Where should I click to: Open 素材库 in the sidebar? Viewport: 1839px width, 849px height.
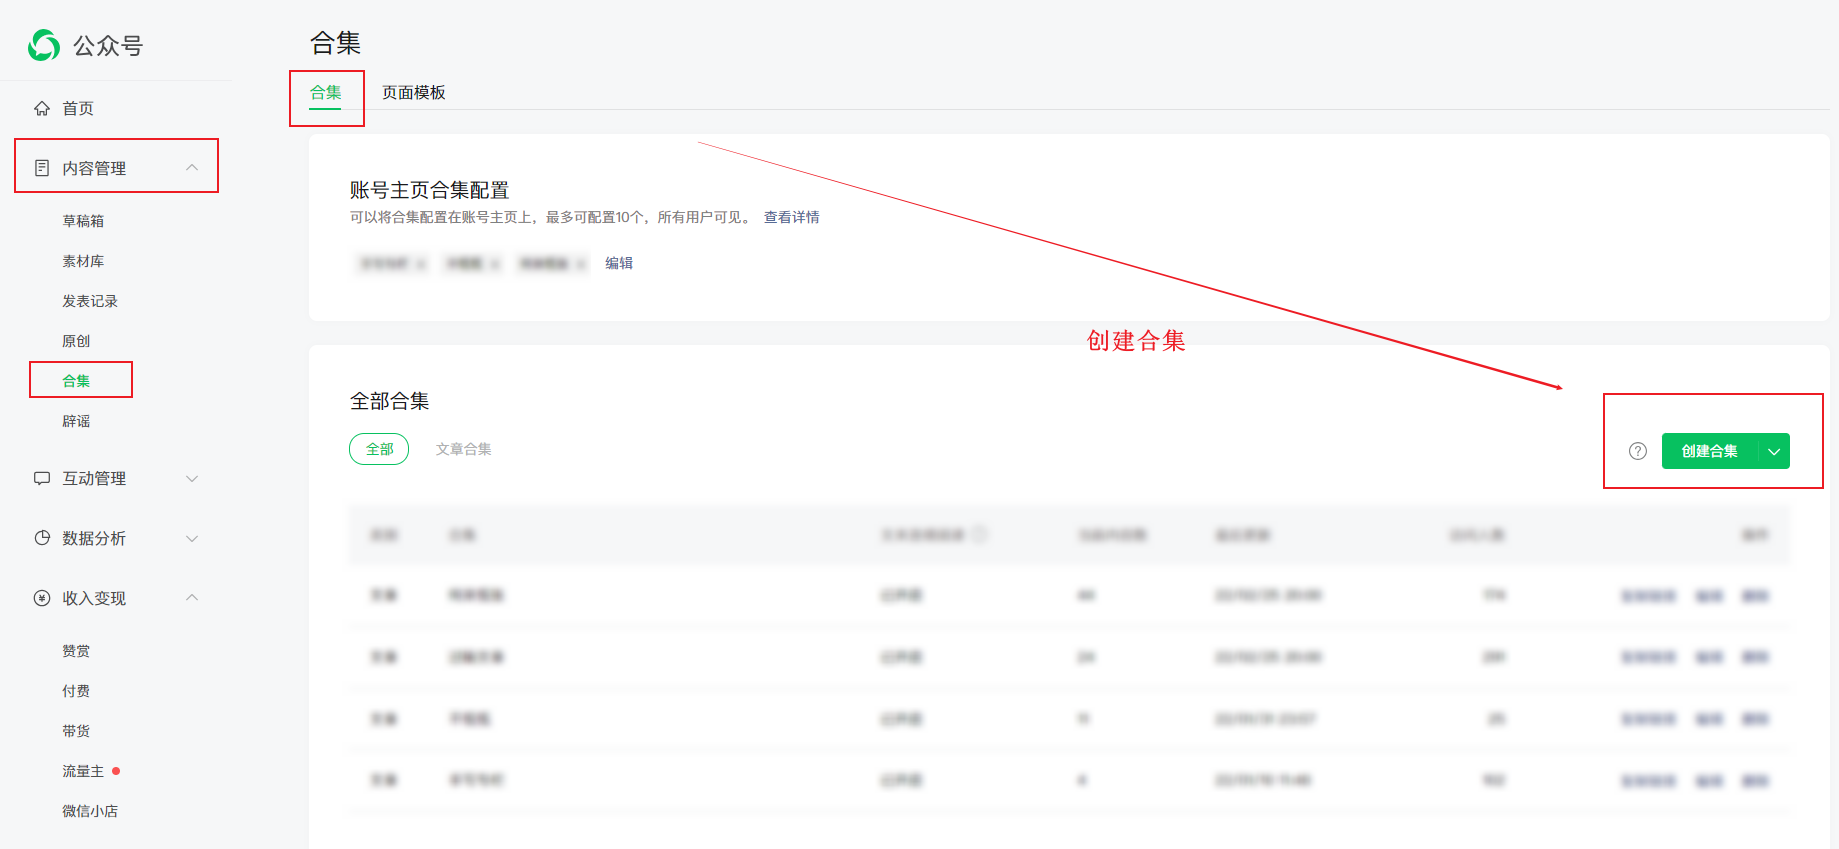83,261
